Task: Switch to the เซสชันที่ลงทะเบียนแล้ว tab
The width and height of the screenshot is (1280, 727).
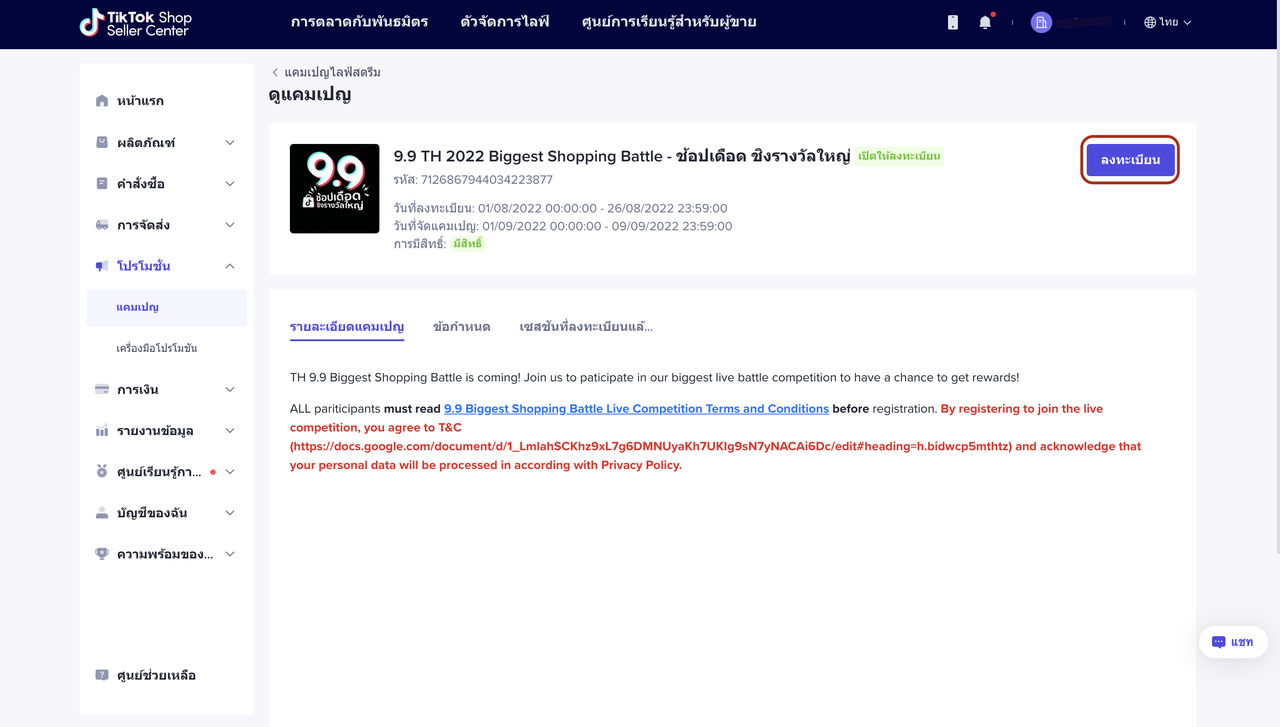Action: pos(586,326)
